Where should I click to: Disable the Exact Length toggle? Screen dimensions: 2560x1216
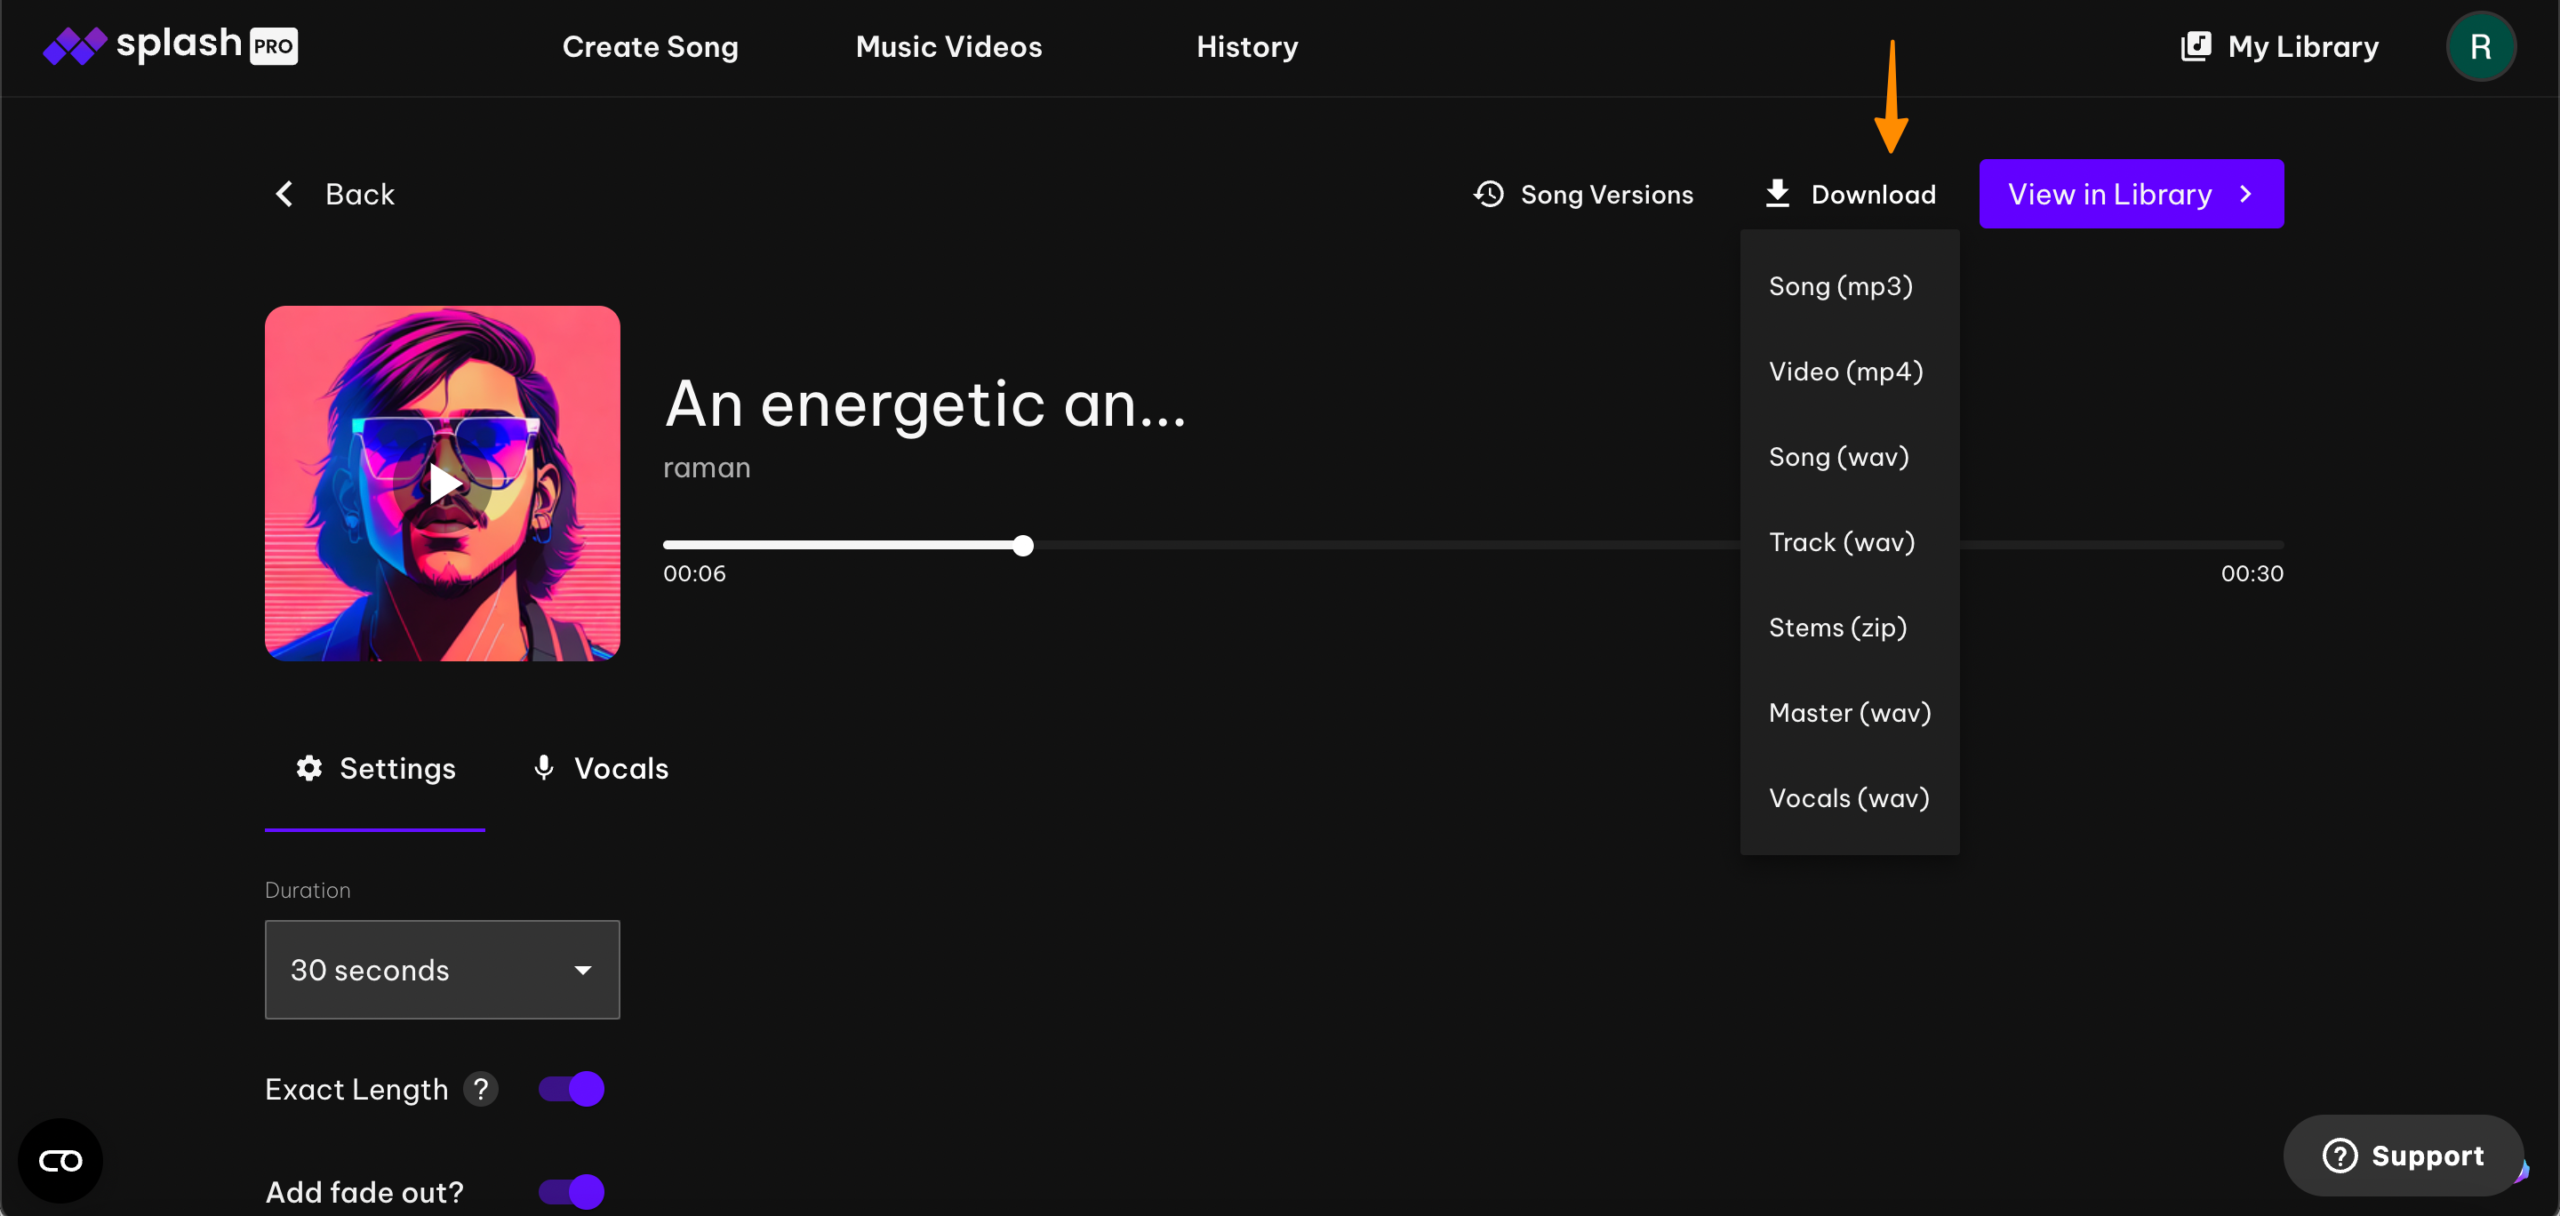click(572, 1089)
